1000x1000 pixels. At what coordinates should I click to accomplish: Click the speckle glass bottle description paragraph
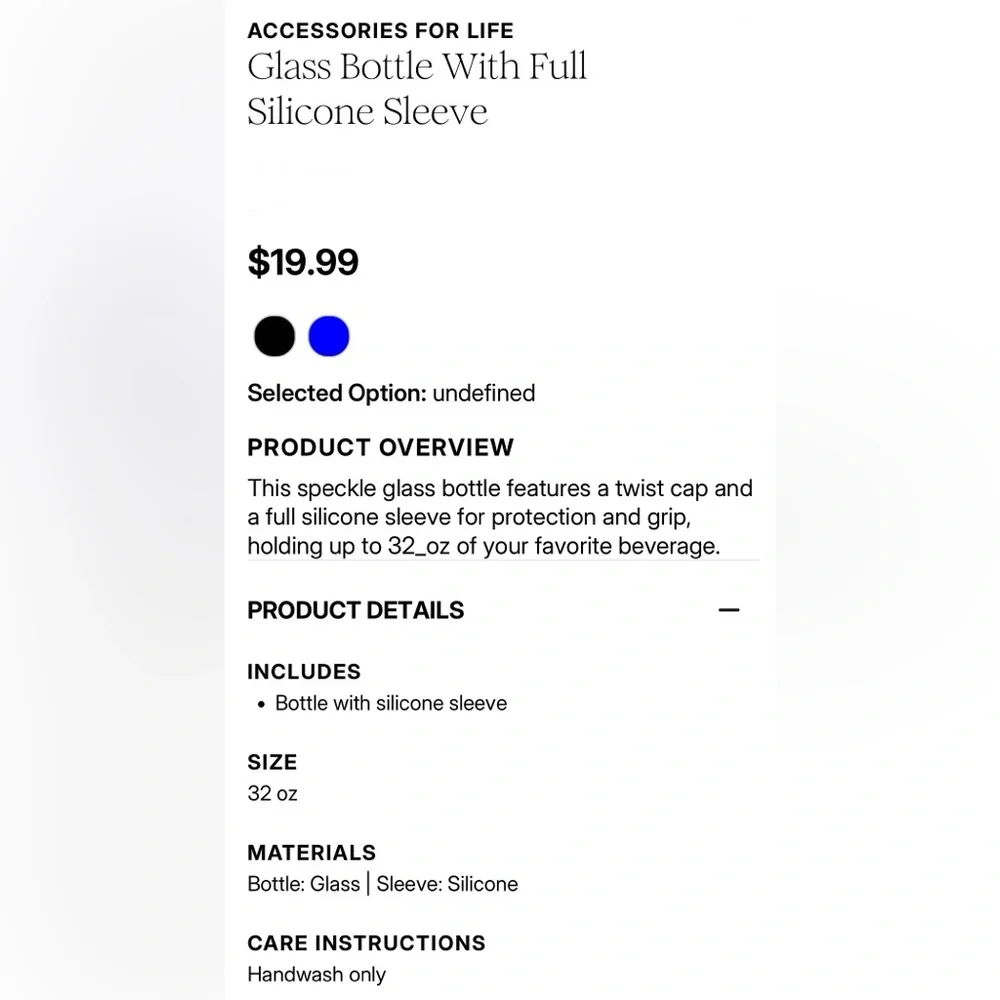500,517
